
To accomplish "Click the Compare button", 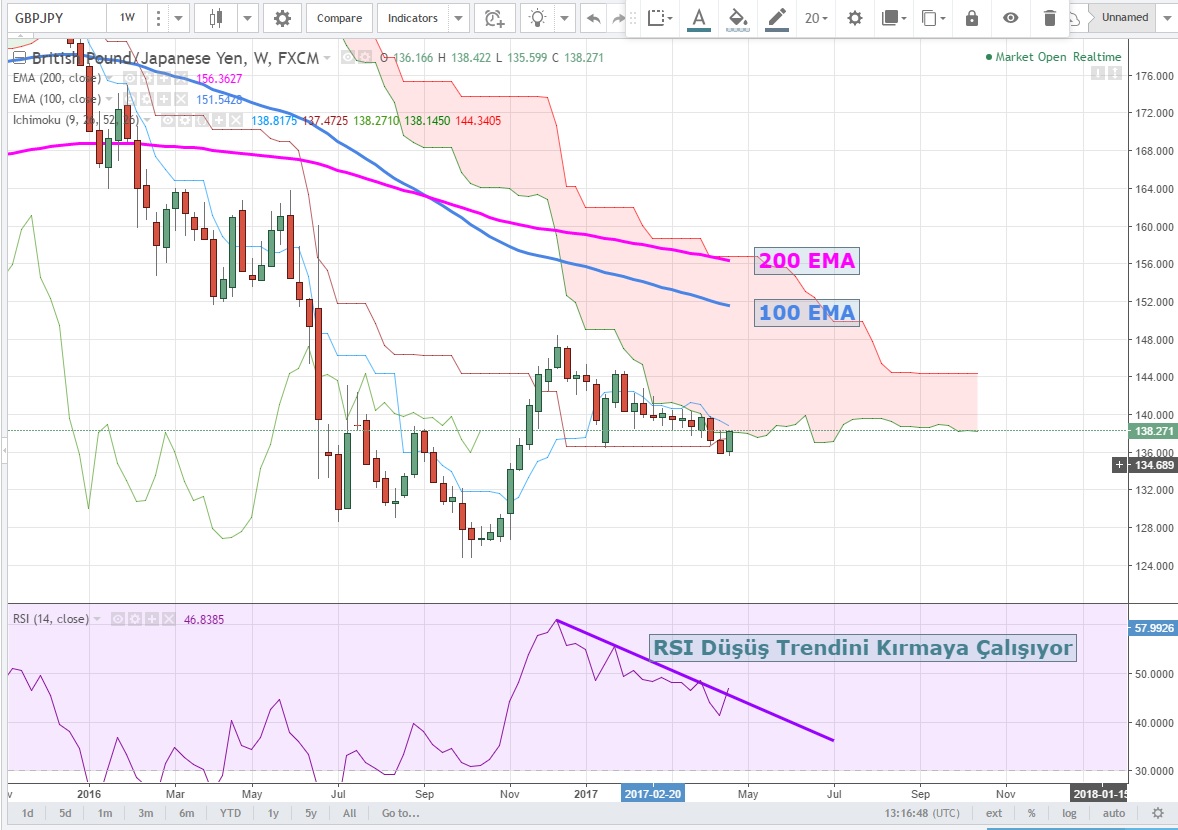I will pos(340,18).
